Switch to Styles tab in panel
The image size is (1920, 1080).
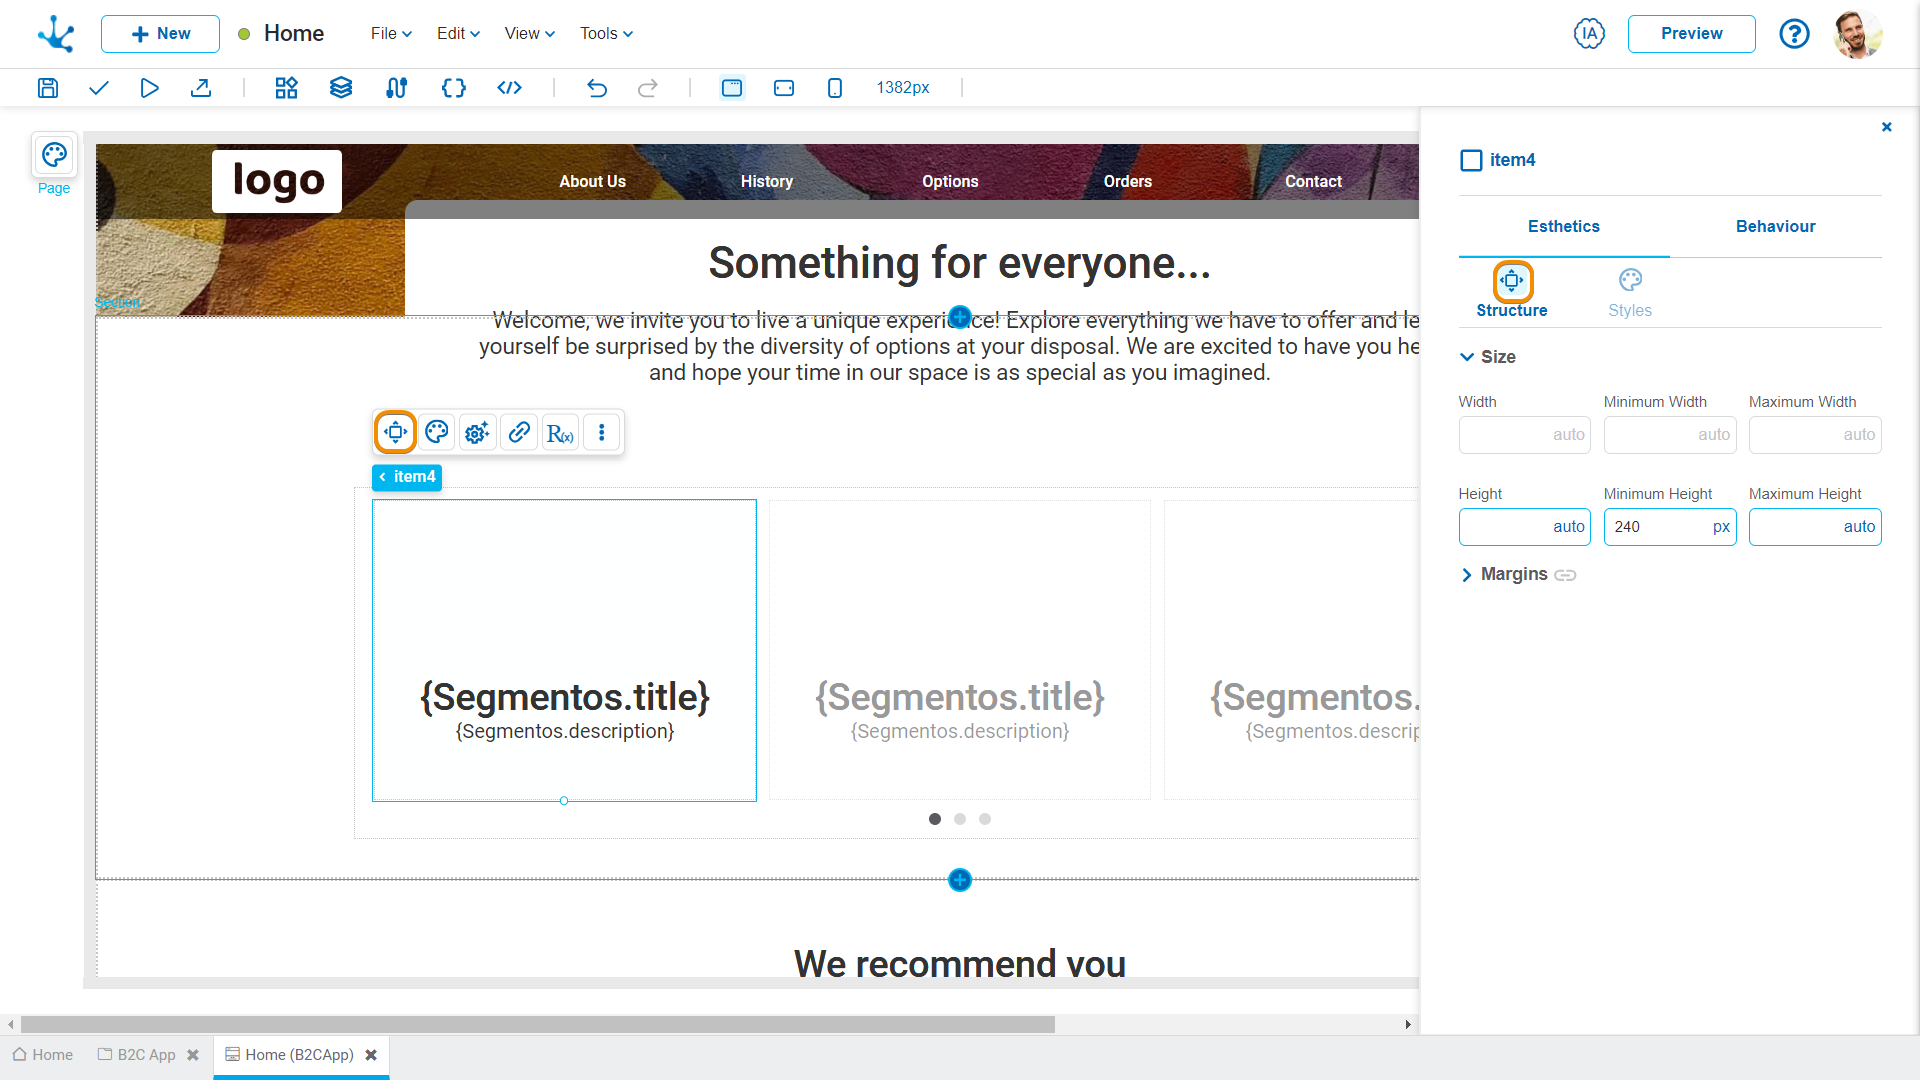pos(1630,291)
